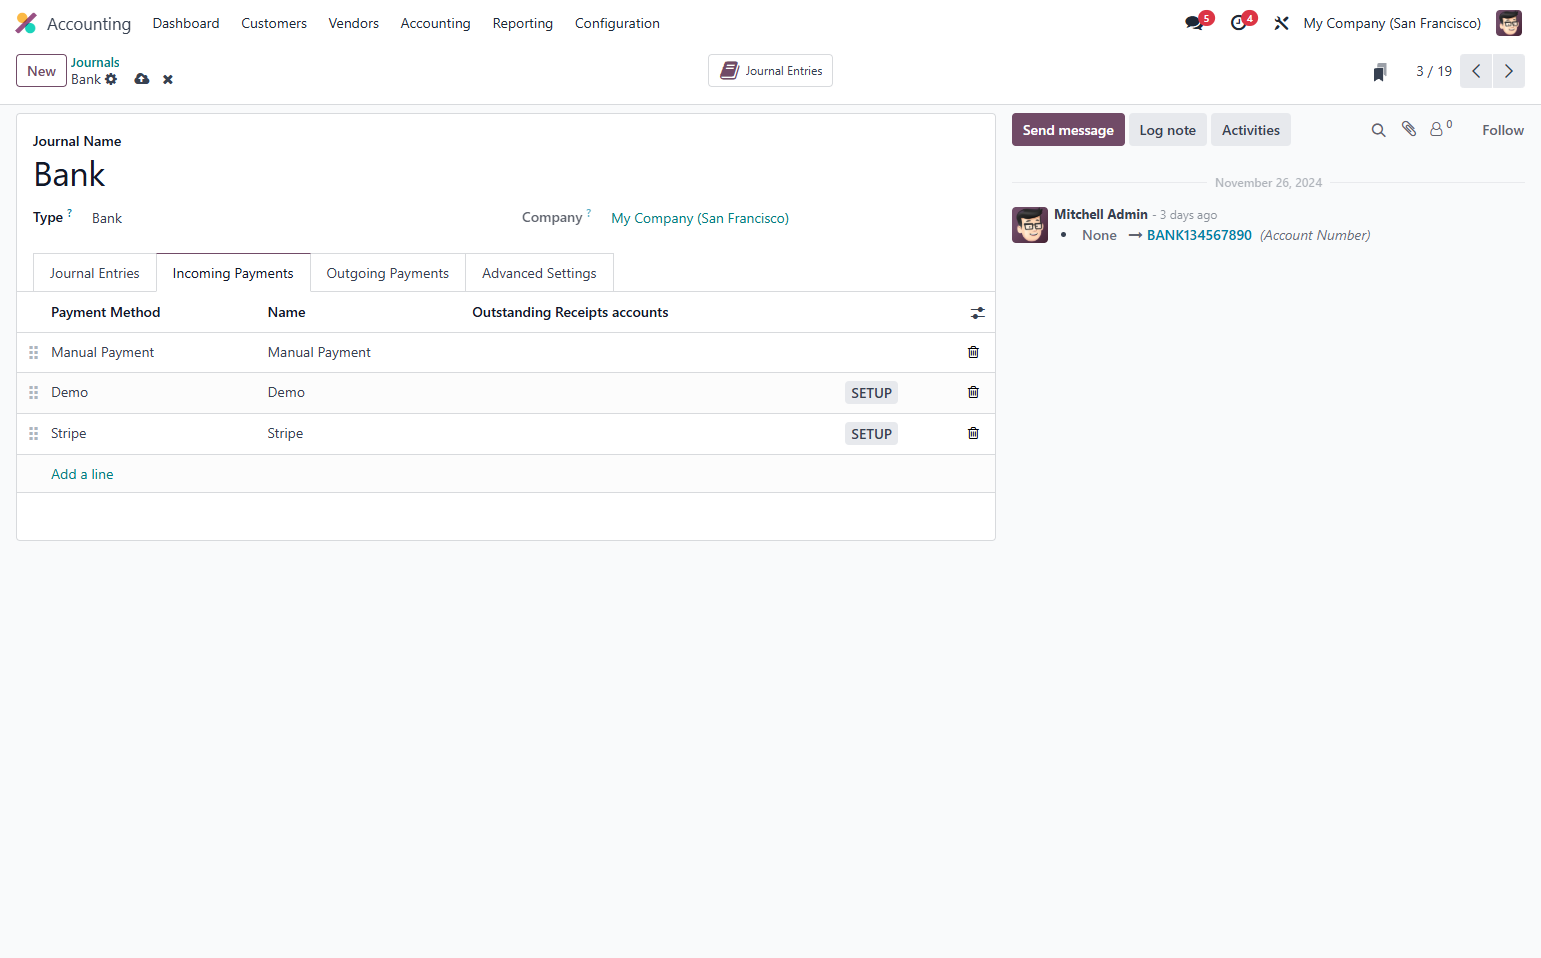1541x958 pixels.
Task: Click SETUP on the Demo row
Action: [x=871, y=393]
